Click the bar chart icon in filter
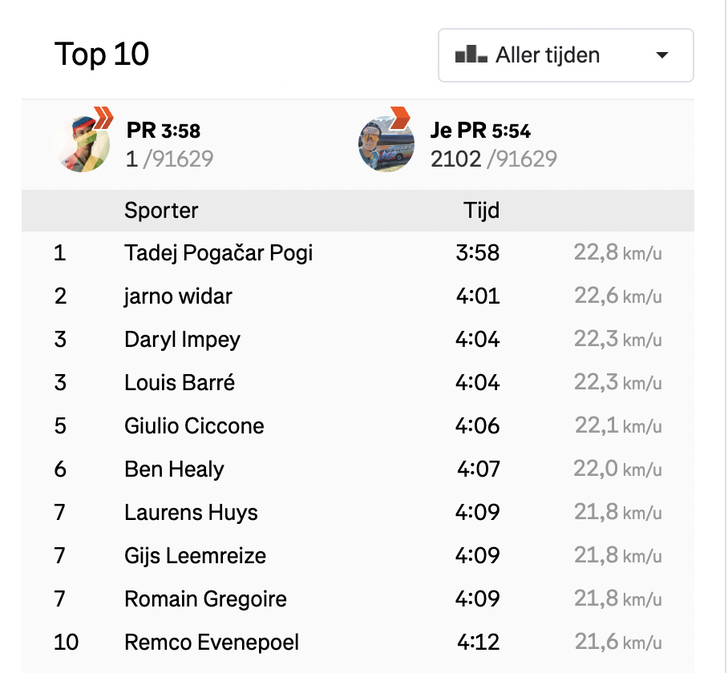 471,55
